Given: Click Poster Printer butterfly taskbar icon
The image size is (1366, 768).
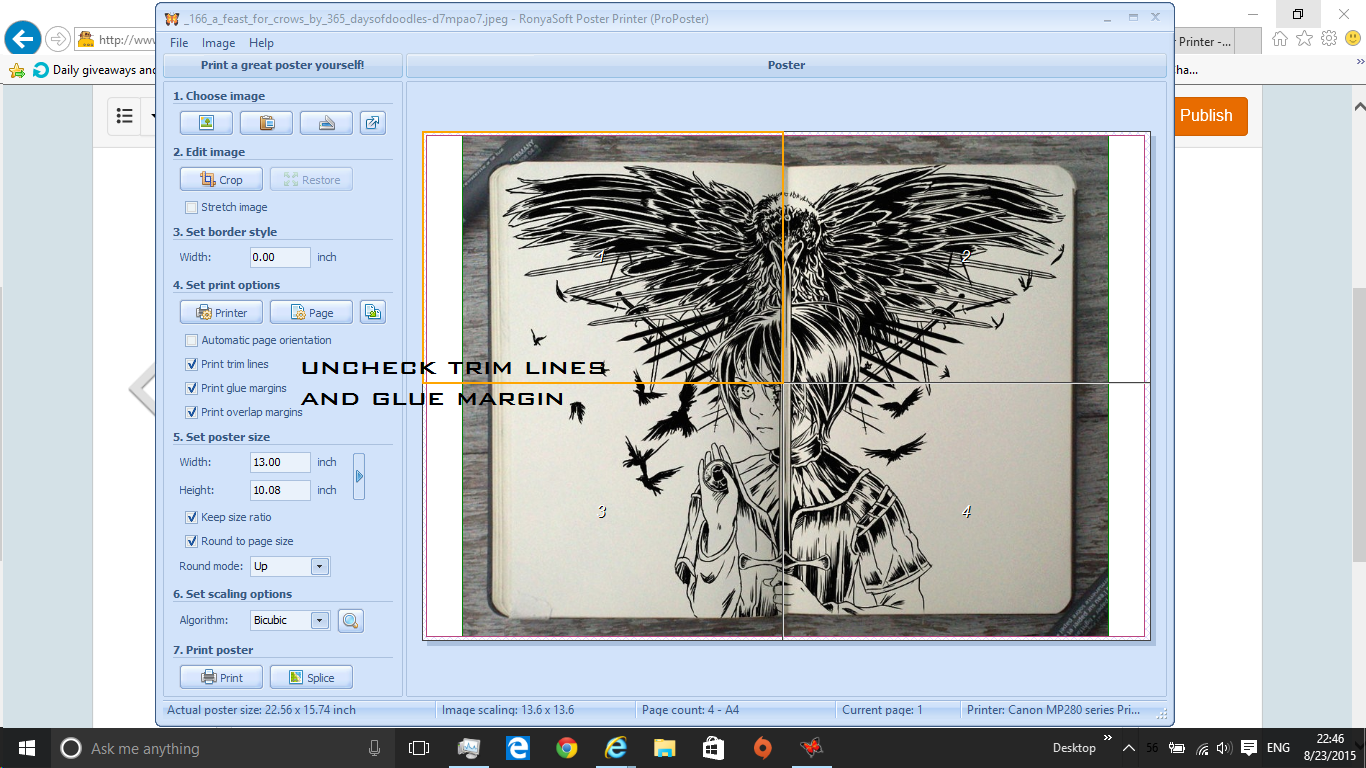Looking at the screenshot, I should (x=811, y=748).
